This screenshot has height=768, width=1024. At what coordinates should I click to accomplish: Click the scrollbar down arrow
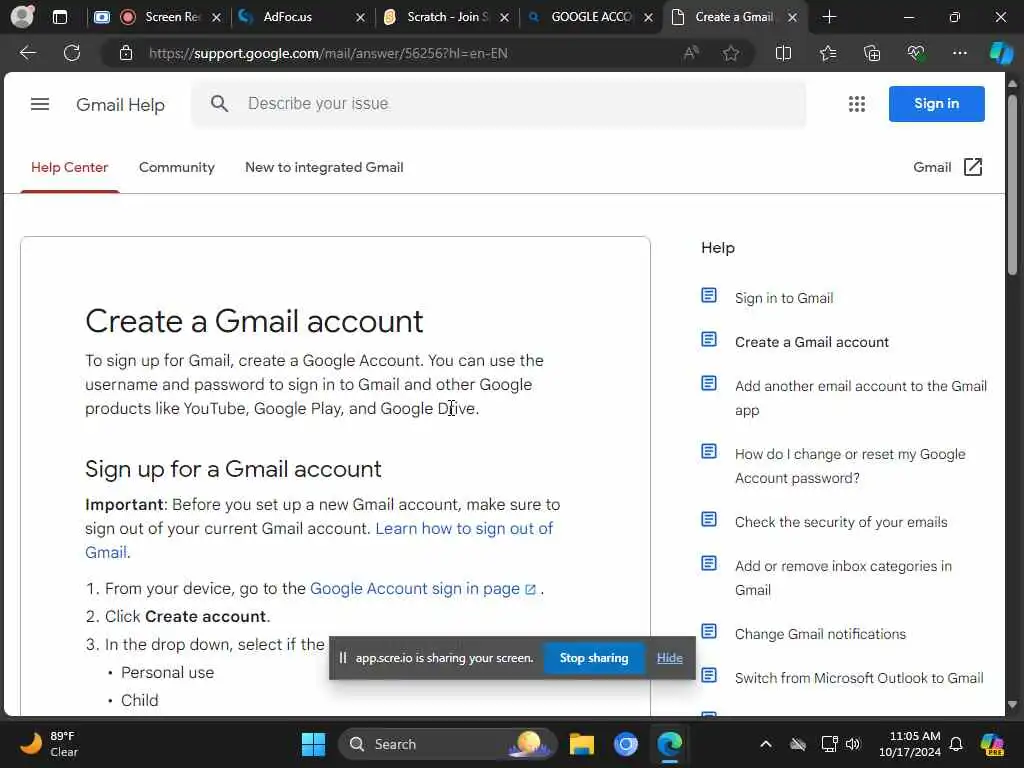pos(1012,705)
